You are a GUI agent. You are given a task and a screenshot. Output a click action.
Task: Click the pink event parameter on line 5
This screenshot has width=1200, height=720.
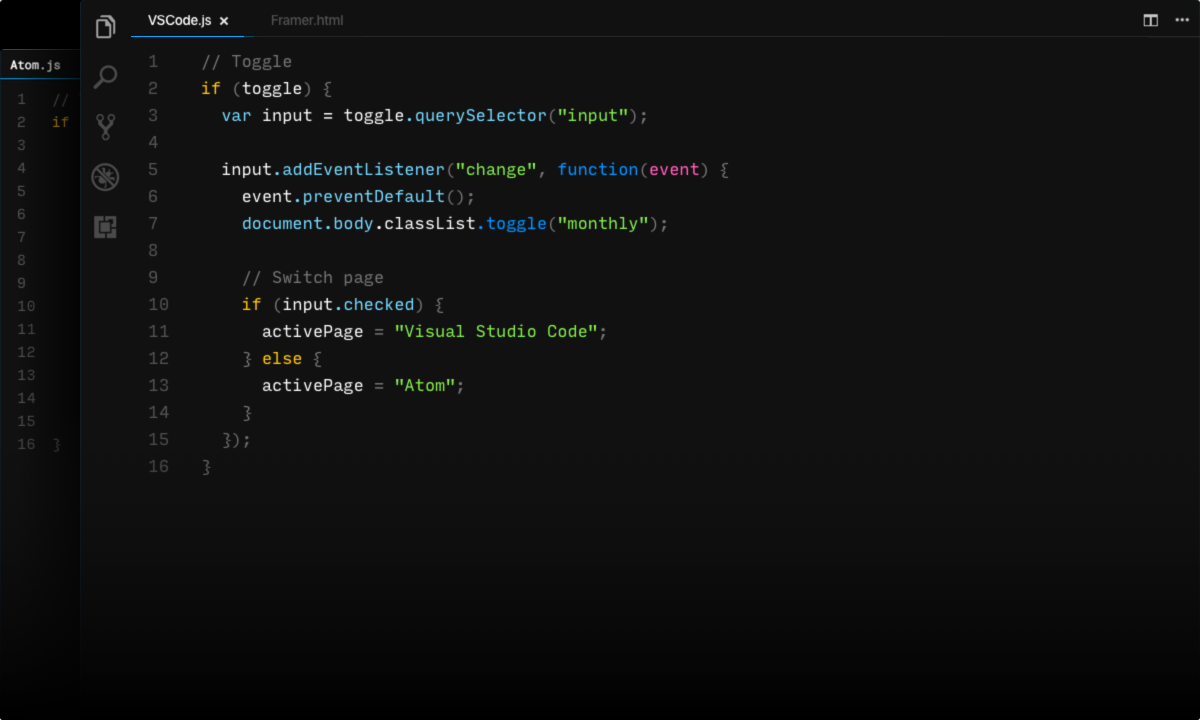point(674,170)
